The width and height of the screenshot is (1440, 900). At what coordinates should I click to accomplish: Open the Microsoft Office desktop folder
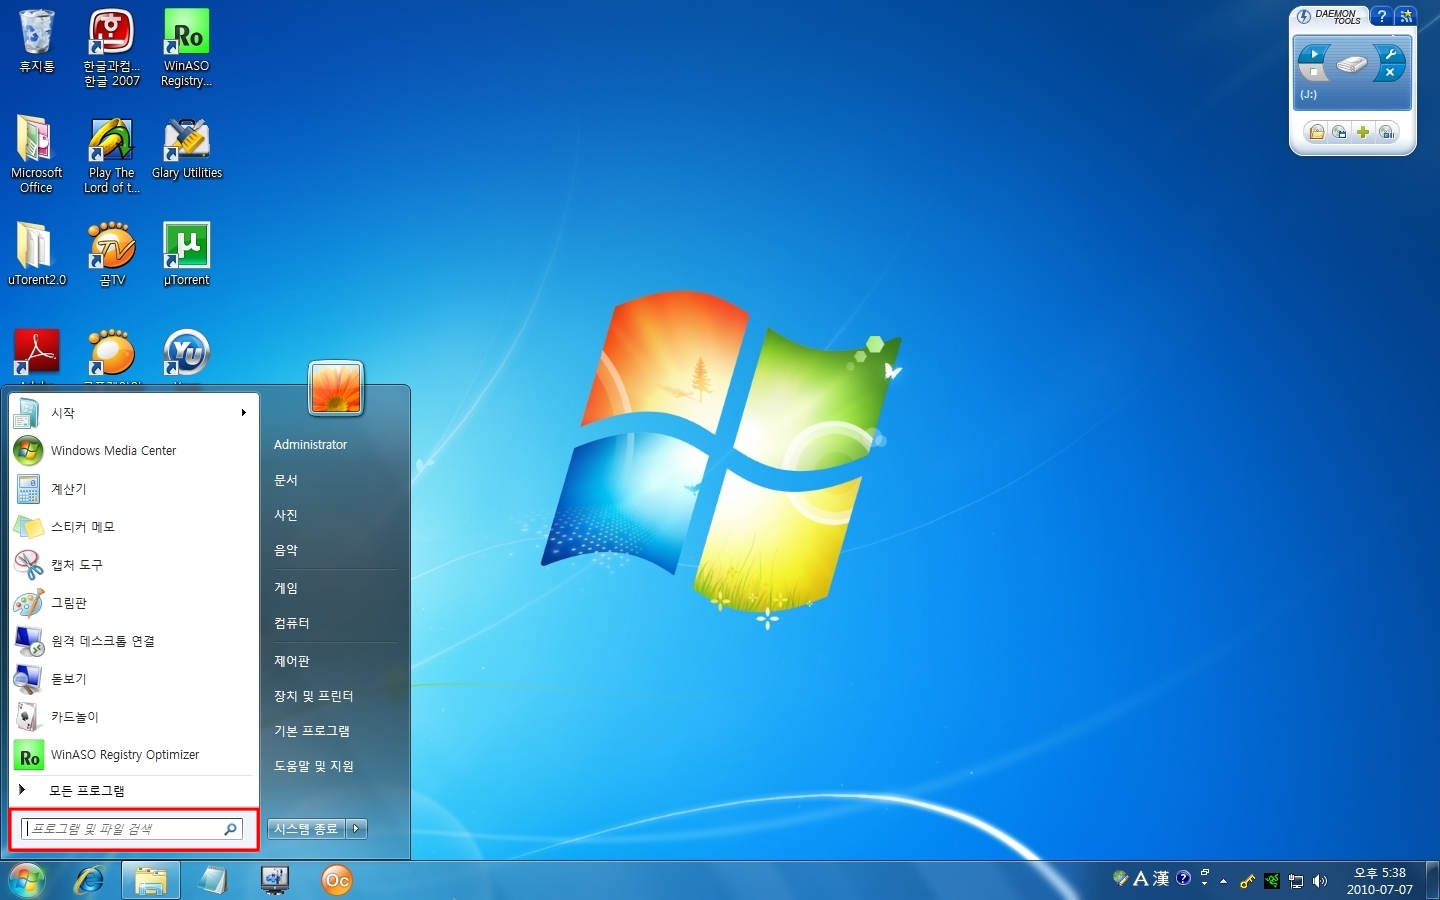click(x=36, y=154)
